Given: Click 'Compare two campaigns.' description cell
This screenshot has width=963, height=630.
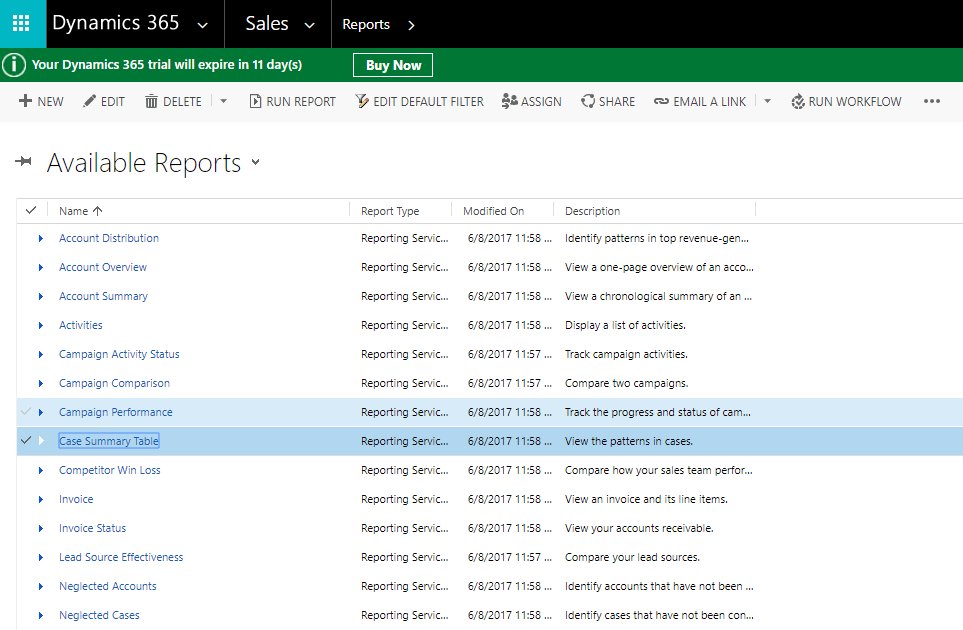Looking at the screenshot, I should 626,383.
